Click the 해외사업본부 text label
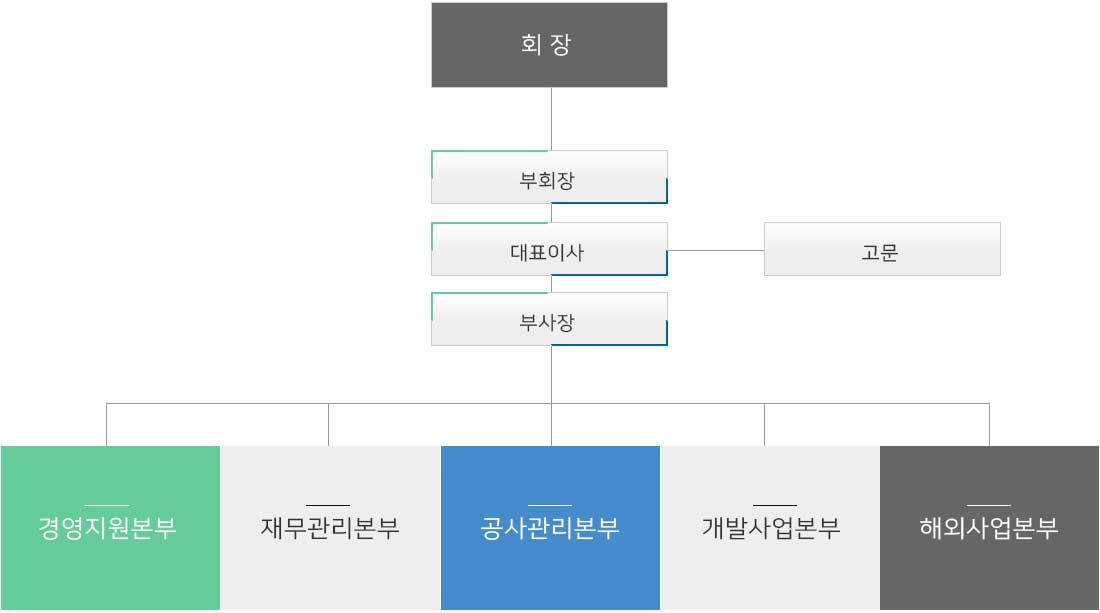1100x613 pixels. [989, 528]
